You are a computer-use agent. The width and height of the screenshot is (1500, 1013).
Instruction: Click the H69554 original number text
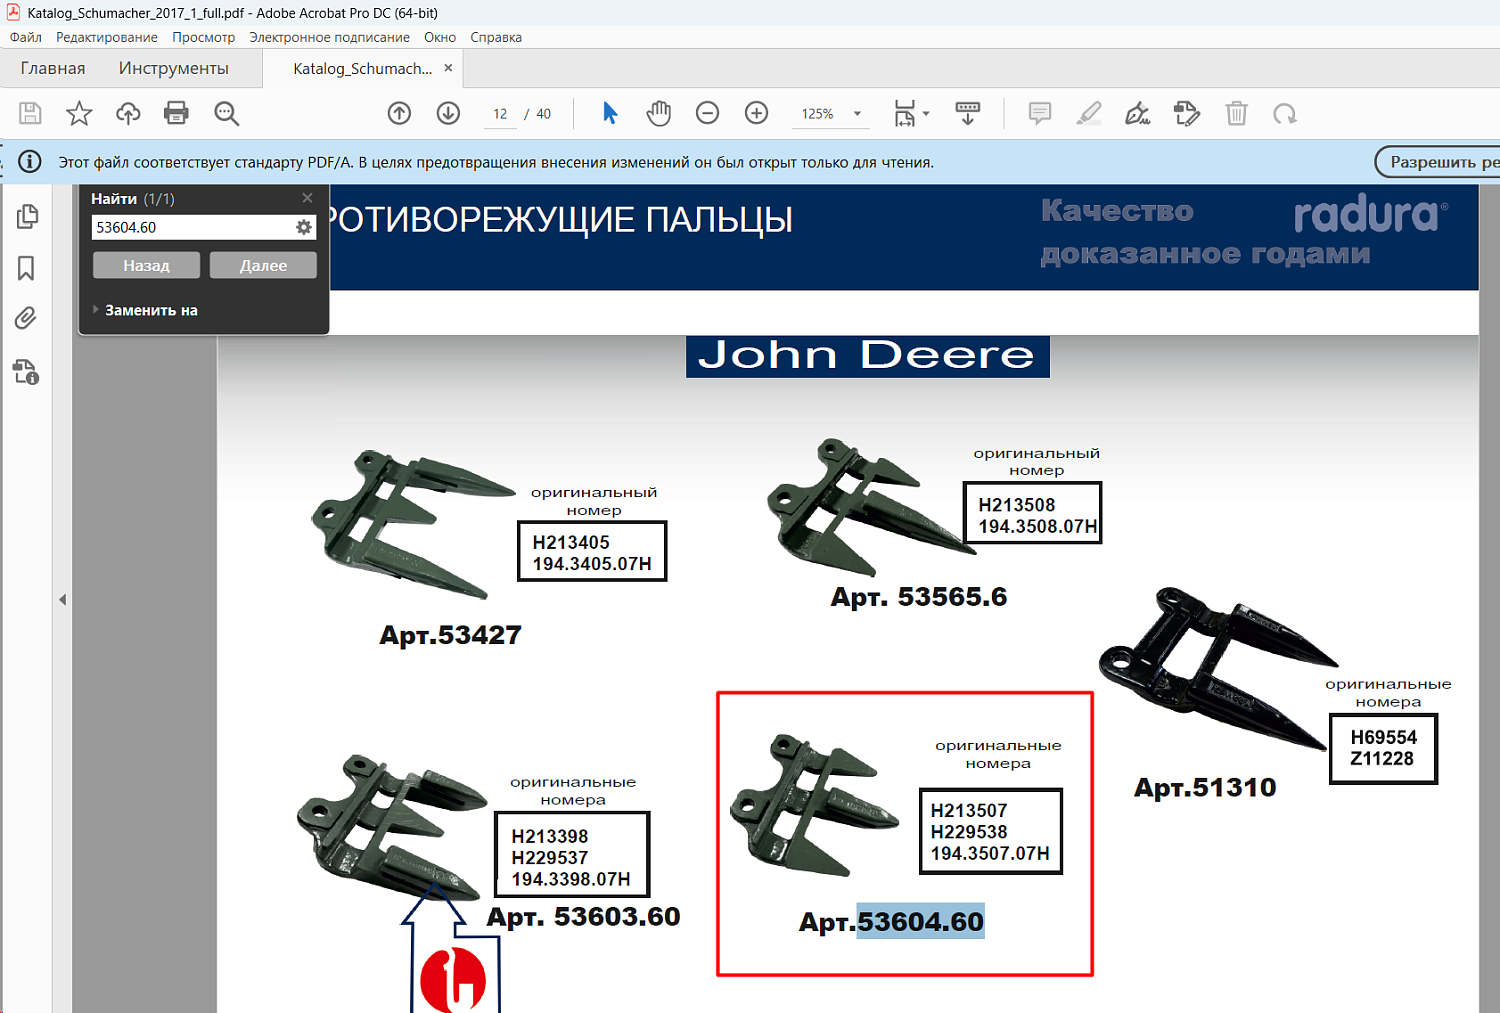(1383, 737)
